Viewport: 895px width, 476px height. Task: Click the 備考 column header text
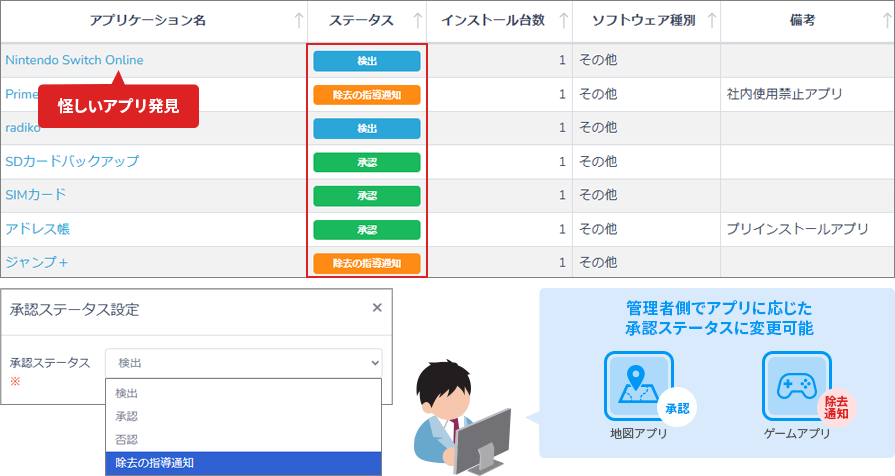[x=803, y=21]
